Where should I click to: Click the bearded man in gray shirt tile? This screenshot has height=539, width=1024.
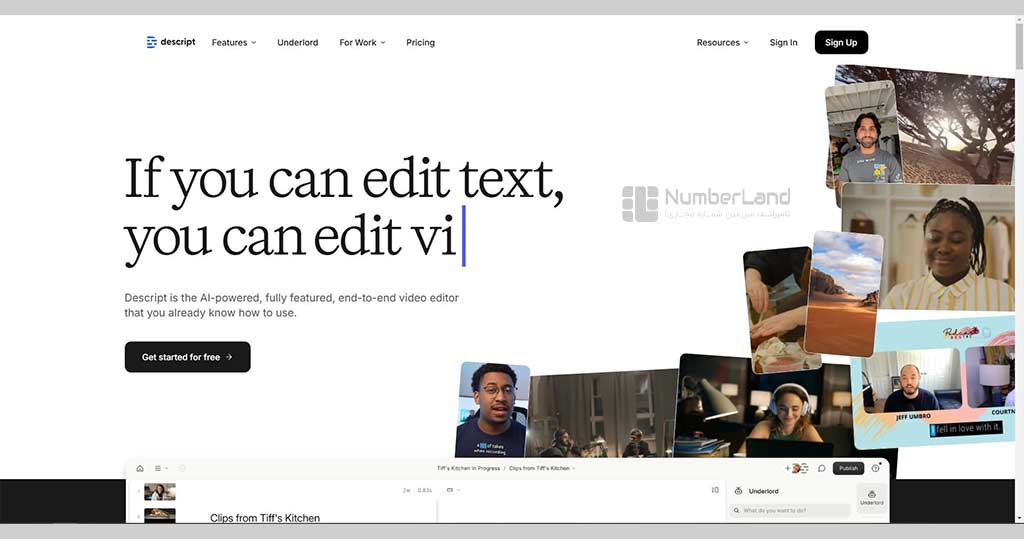[863, 133]
